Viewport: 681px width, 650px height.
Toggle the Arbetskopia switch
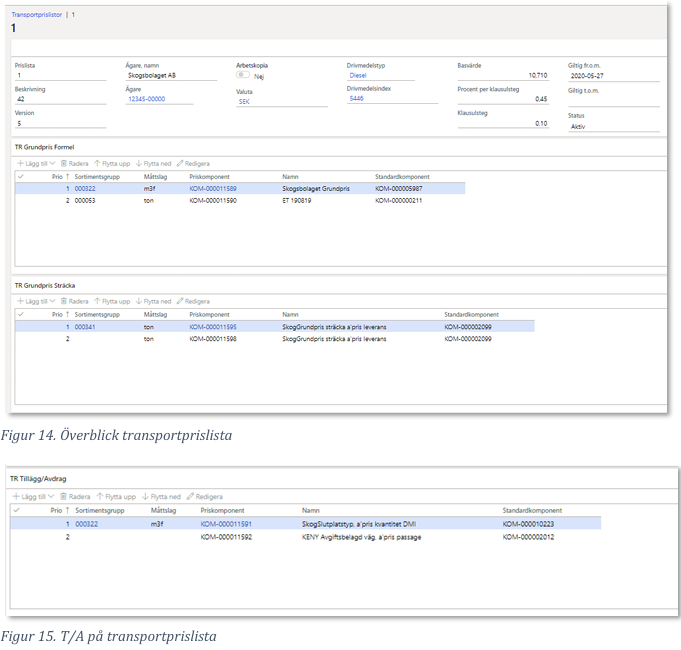(243, 75)
